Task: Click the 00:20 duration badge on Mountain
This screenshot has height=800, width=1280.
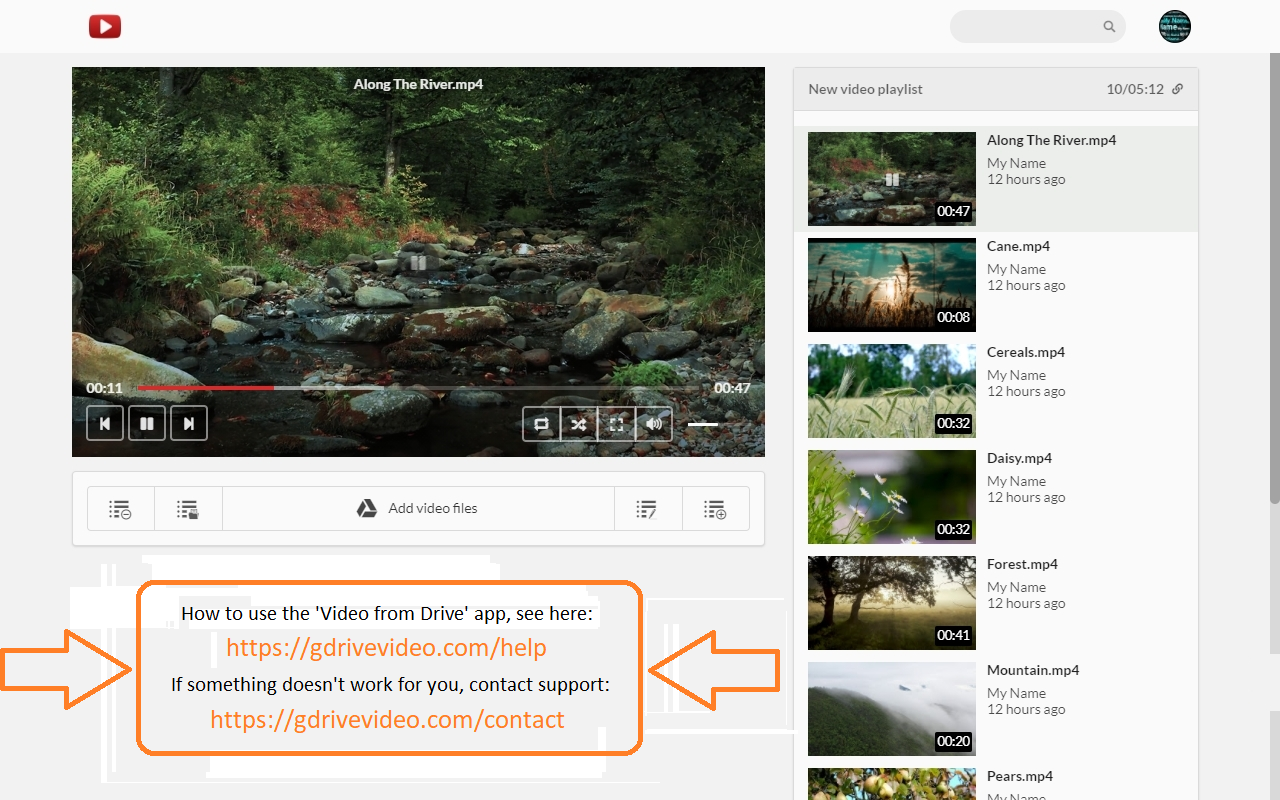Action: 954,741
